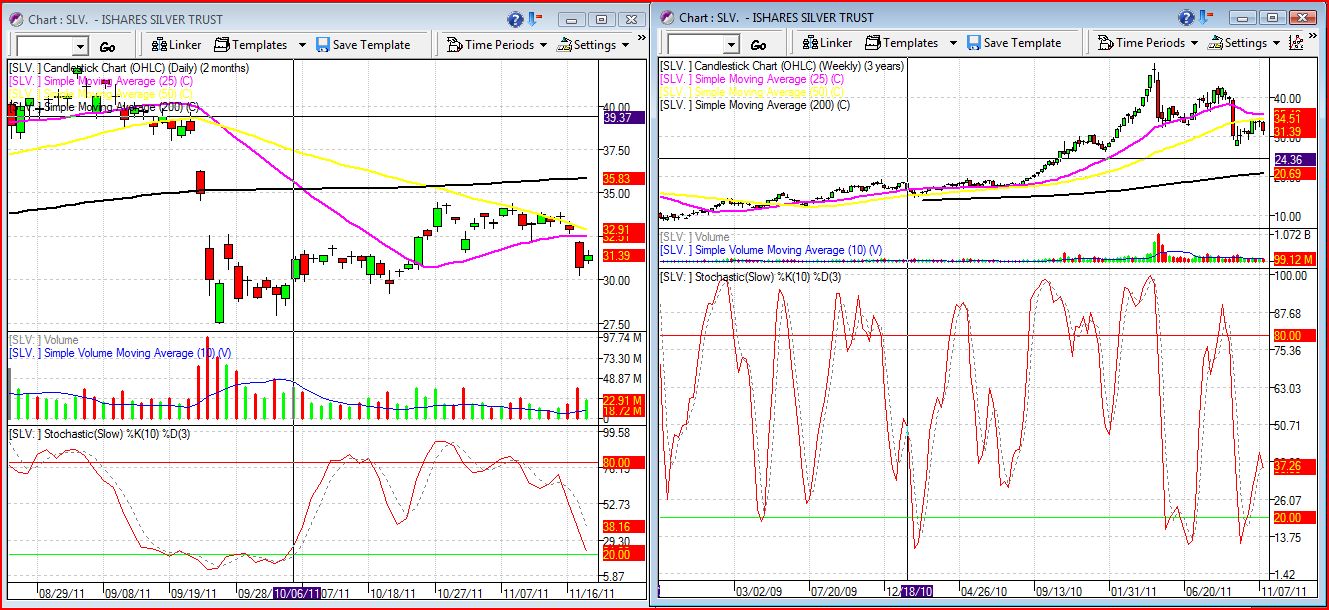Click into the symbol entry field of the Weekly chart
Screen dimensions: 1329x610
point(695,45)
